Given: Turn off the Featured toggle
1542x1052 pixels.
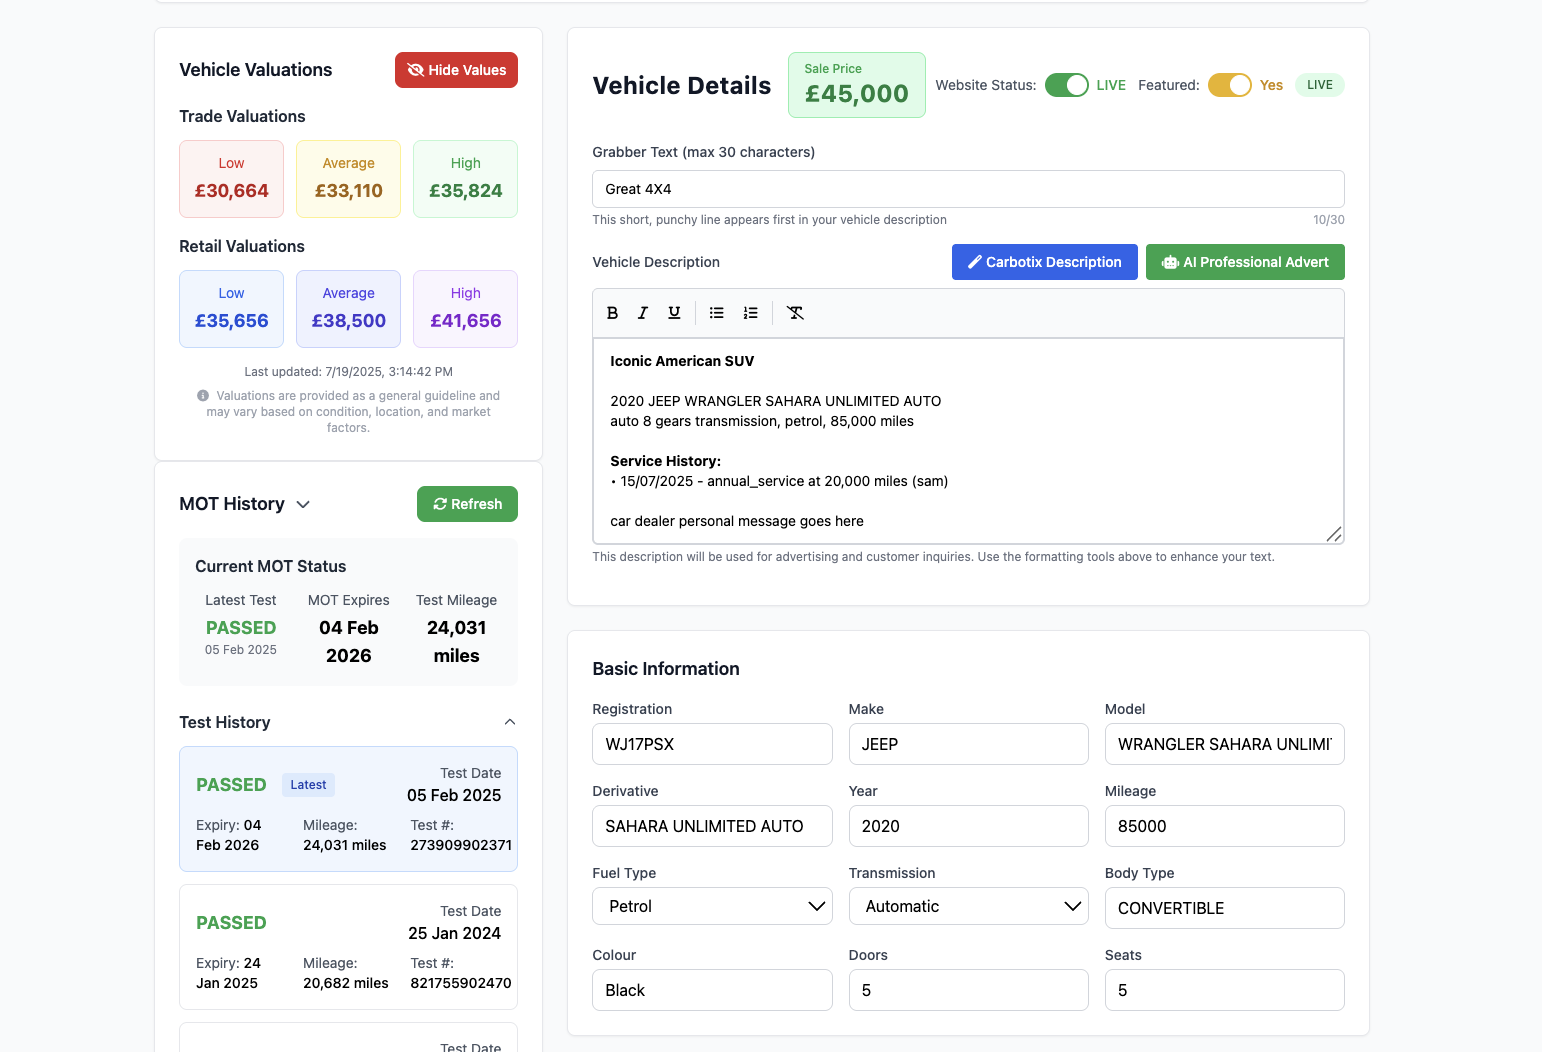Looking at the screenshot, I should click(x=1230, y=85).
